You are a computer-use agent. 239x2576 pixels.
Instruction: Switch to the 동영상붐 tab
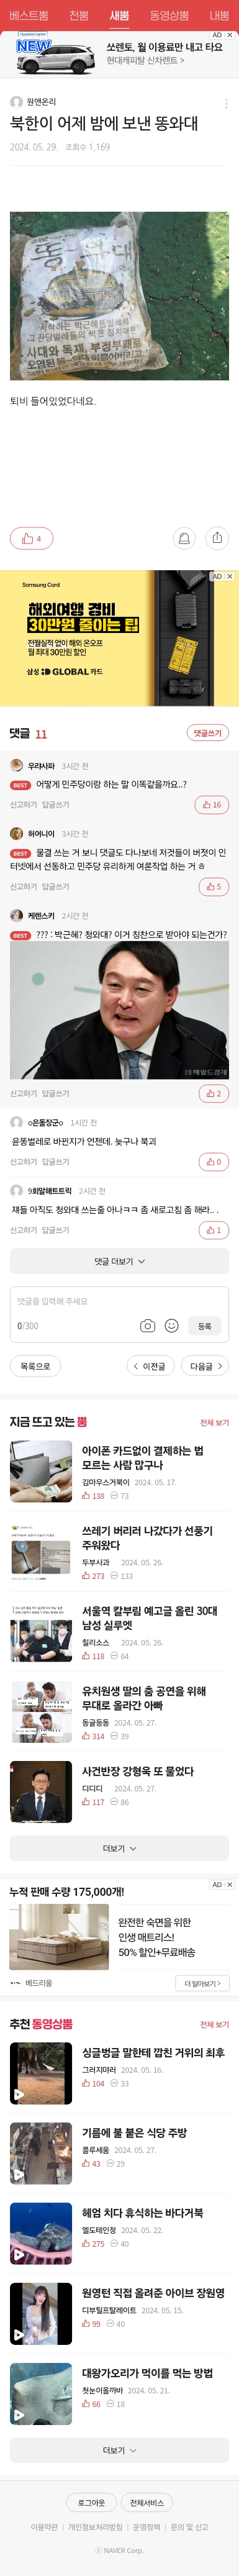[x=169, y=15]
